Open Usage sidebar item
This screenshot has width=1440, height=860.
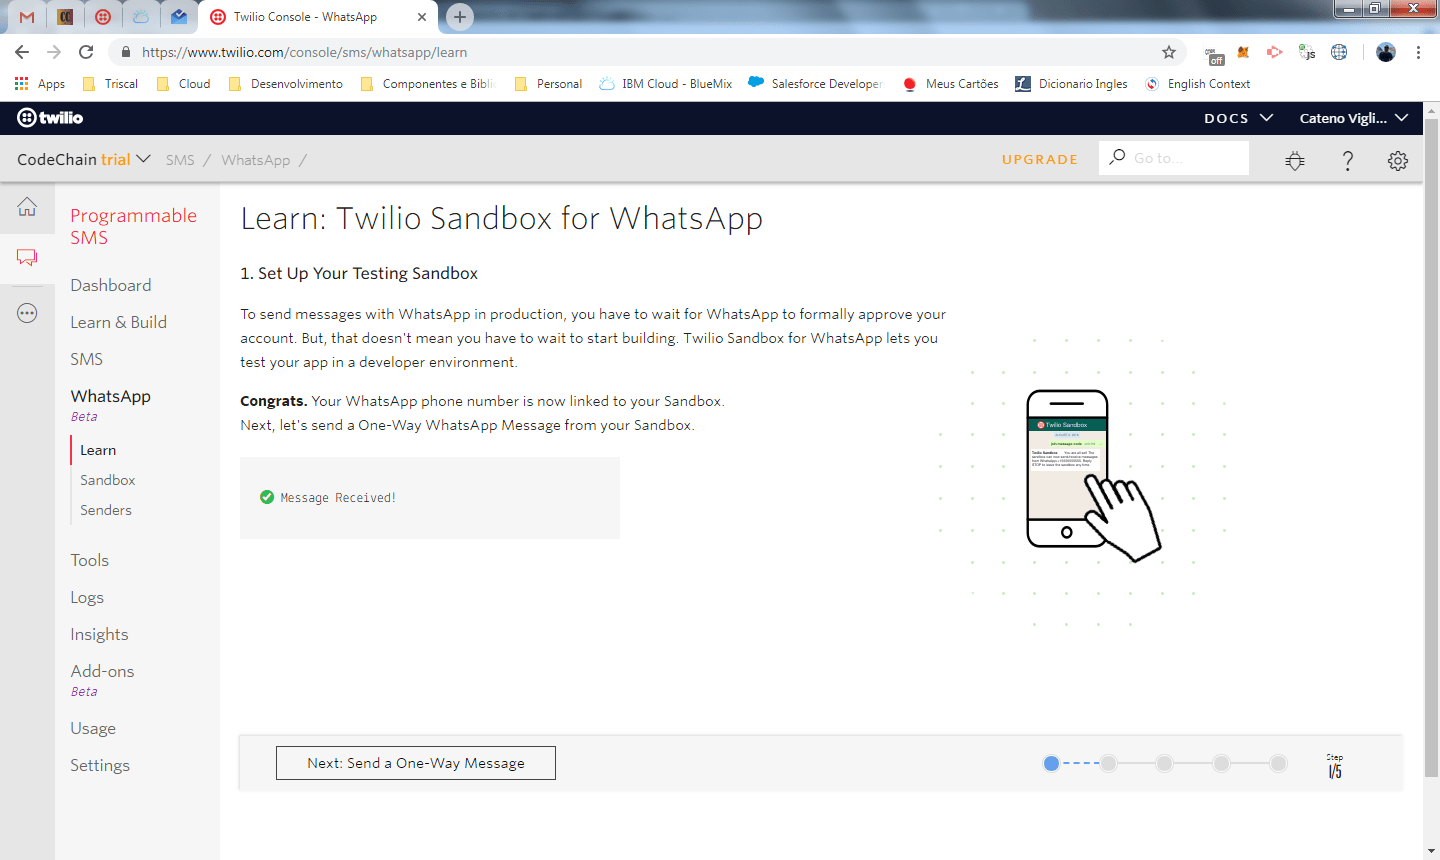point(93,728)
